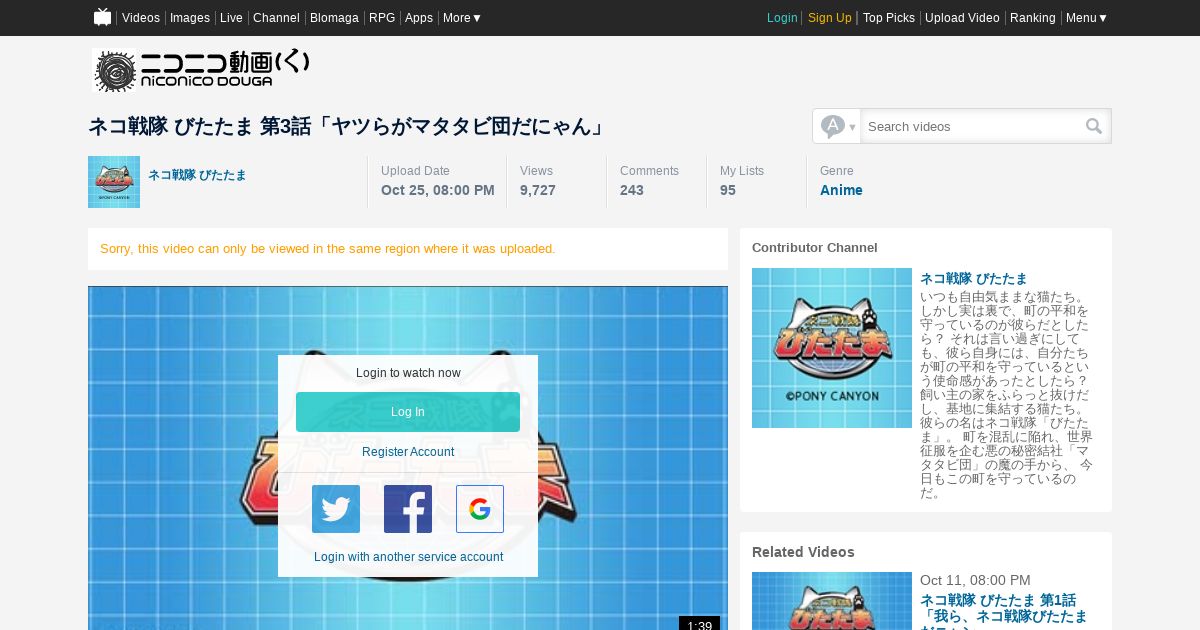Open the Ranking page
1200x630 pixels.
coord(1033,17)
